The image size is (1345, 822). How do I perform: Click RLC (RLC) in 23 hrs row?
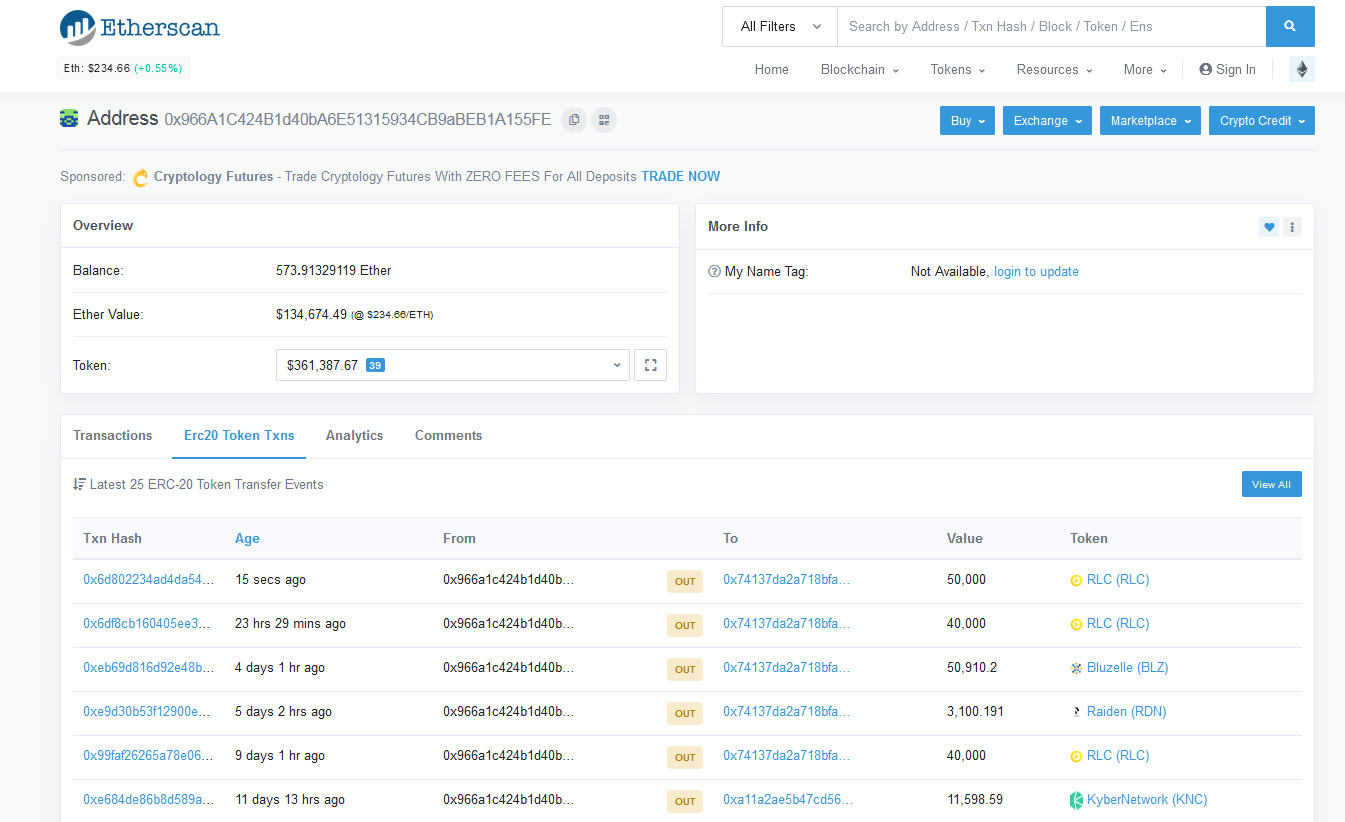[1118, 623]
